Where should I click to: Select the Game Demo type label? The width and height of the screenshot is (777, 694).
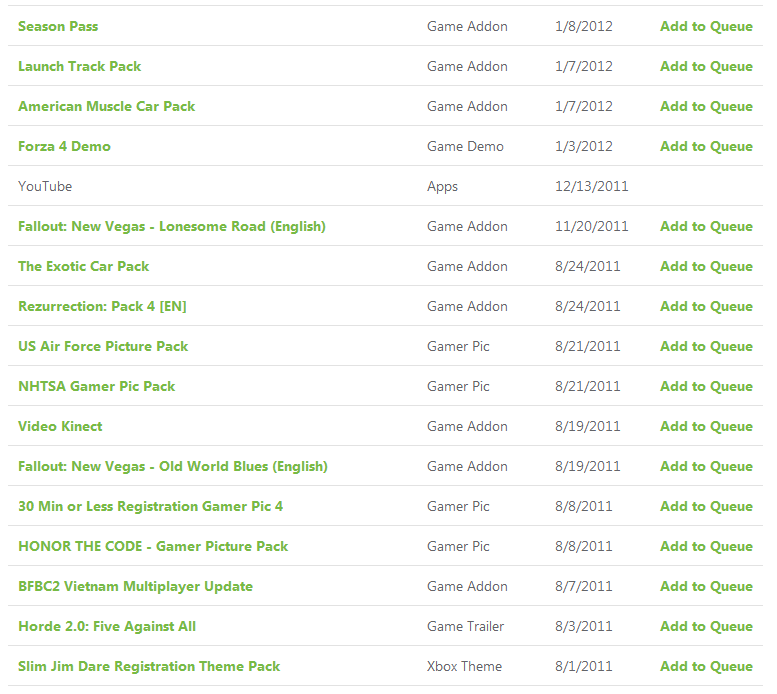[465, 147]
